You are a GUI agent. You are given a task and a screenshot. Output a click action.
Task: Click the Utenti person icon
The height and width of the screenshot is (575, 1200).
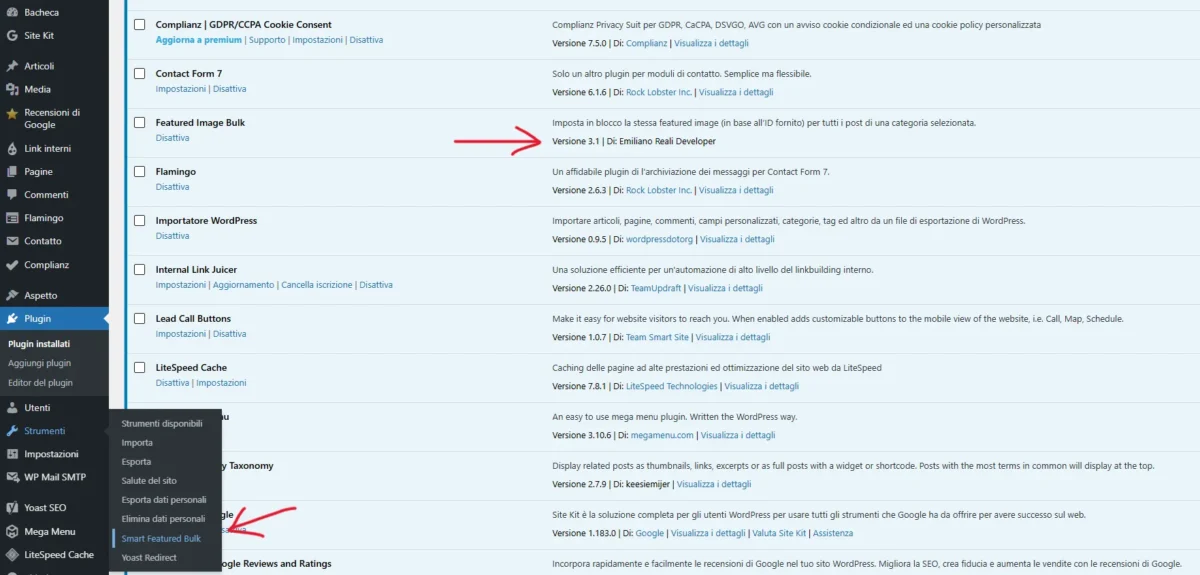pos(12,408)
